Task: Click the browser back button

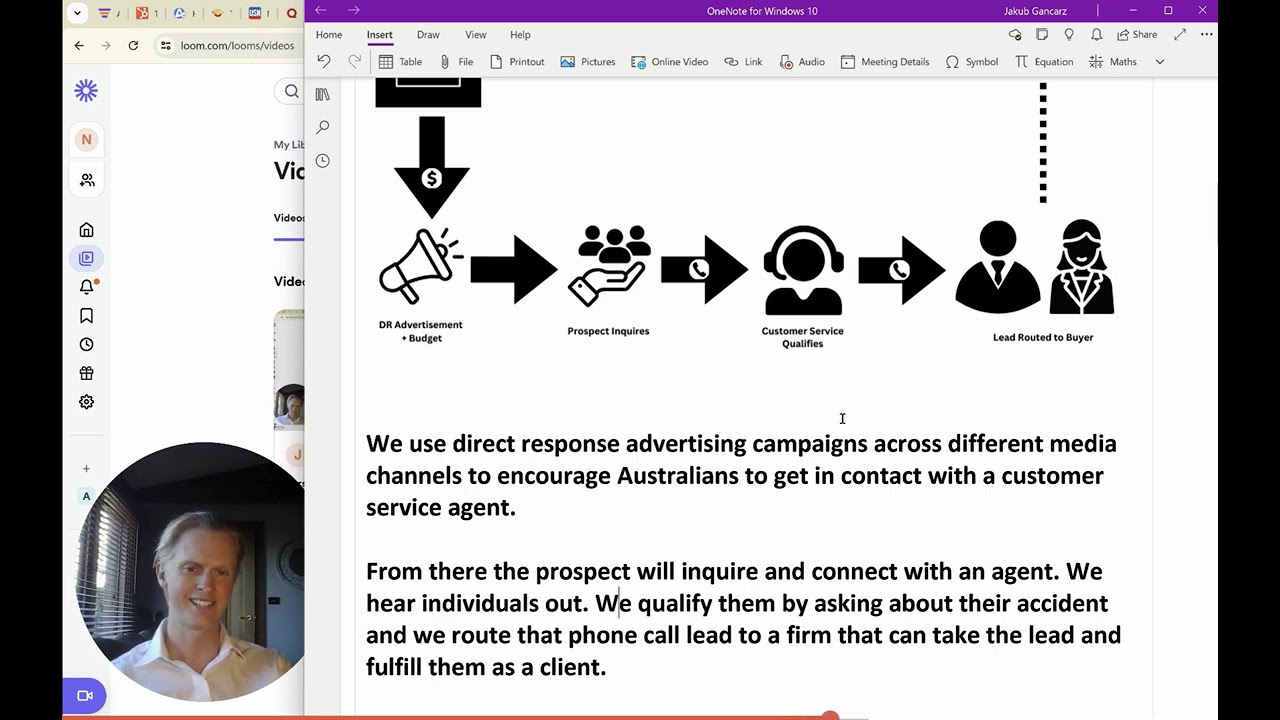Action: [x=79, y=45]
